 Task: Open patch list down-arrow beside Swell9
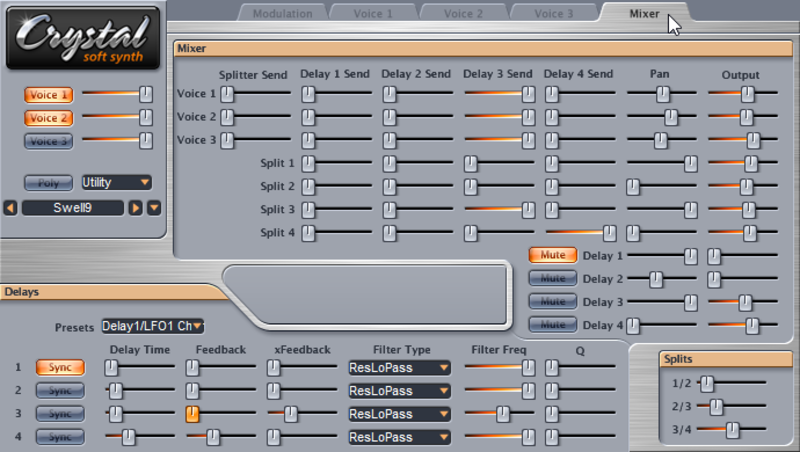(x=154, y=208)
